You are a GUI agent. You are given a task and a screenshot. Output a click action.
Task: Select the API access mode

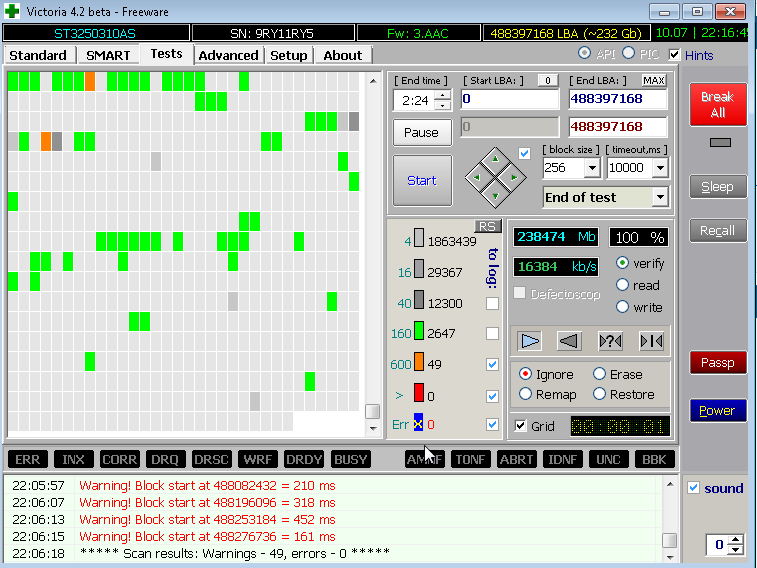pyautogui.click(x=584, y=53)
